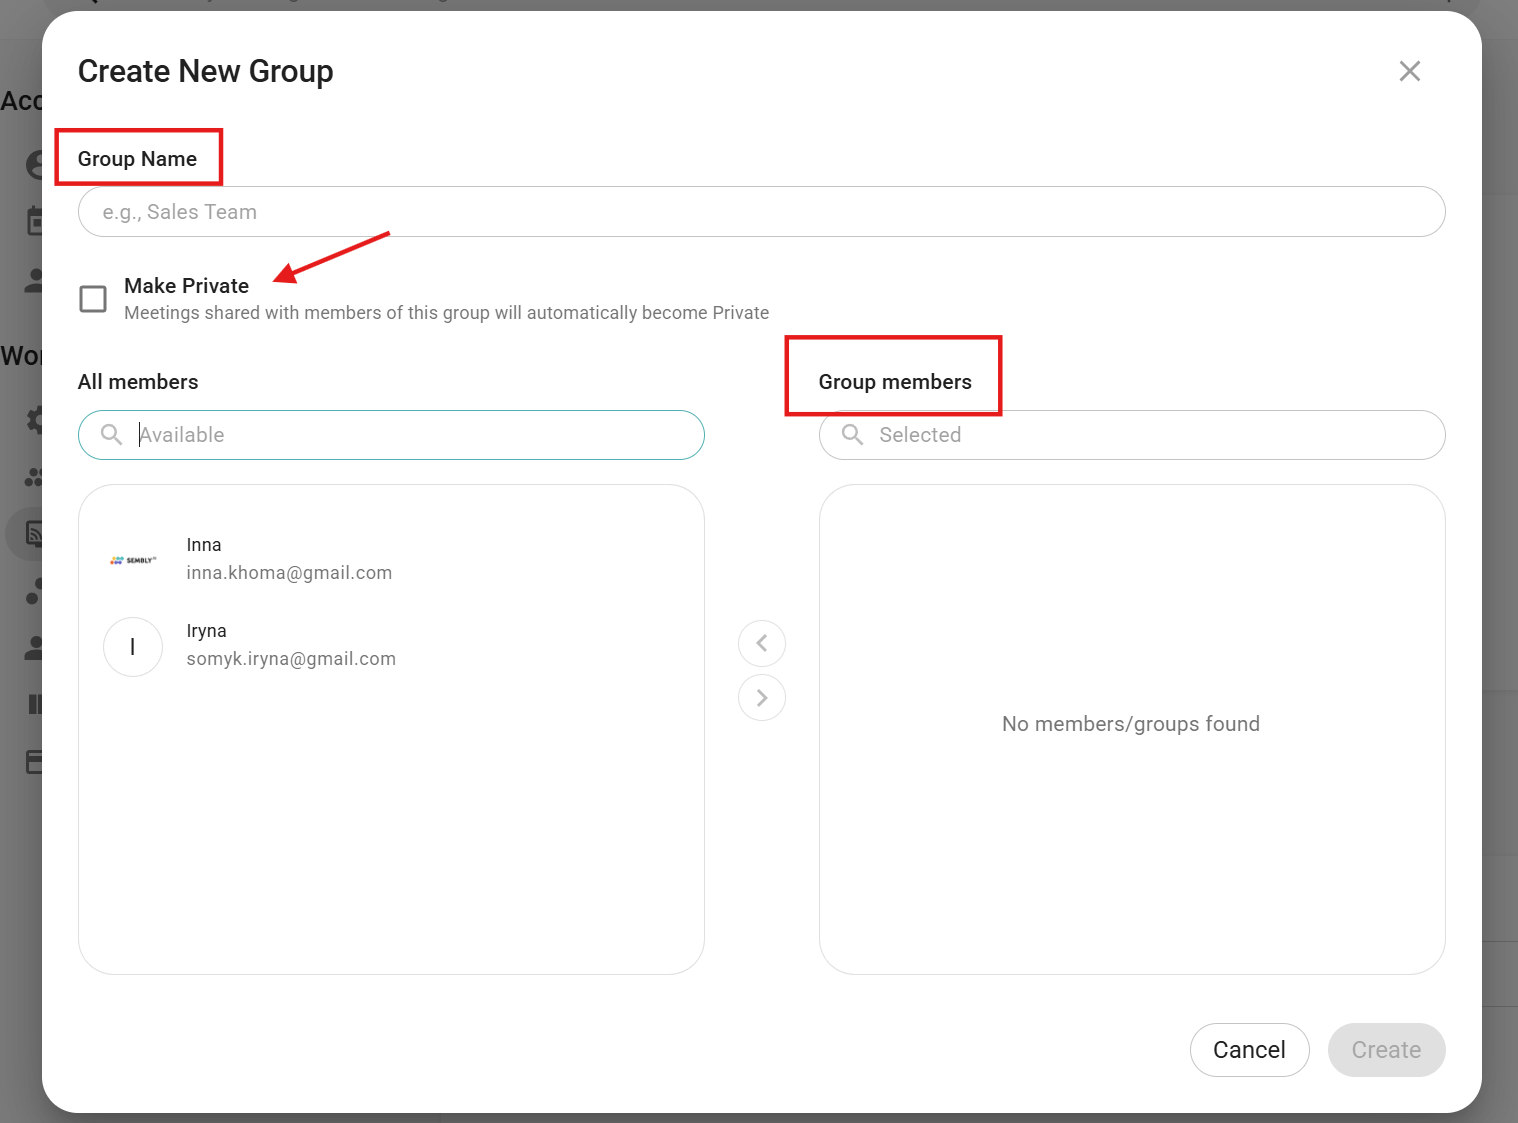Click the Cancel button
Screen dimensions: 1518x1123
coord(1249,1050)
